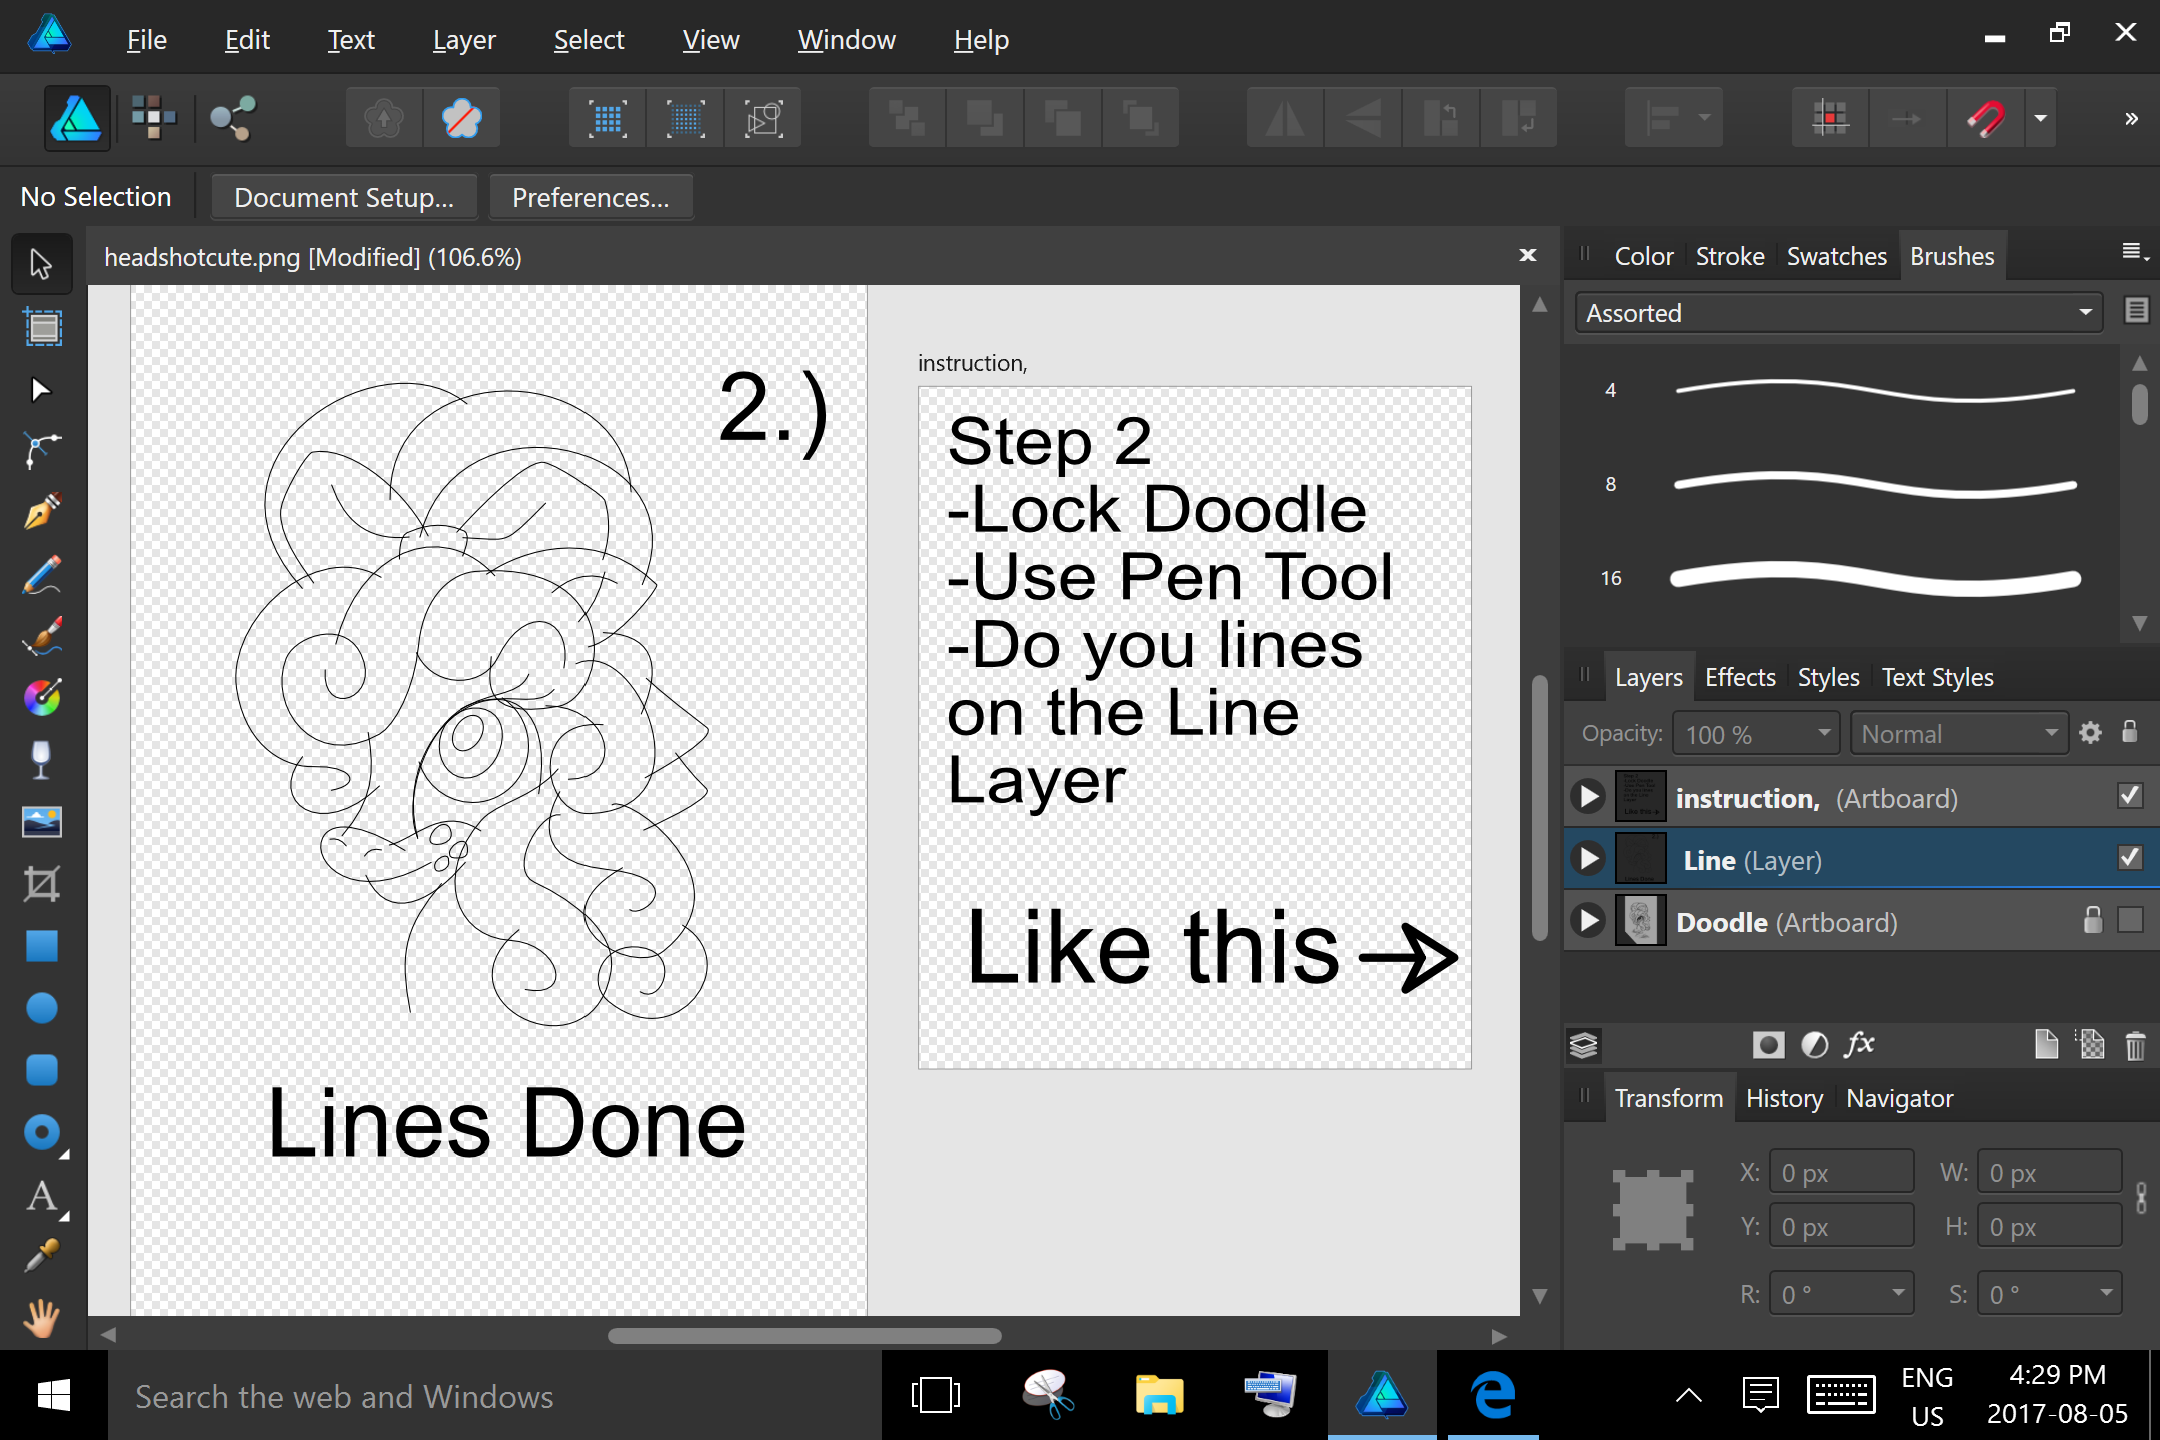Viewport: 2160px width, 1440px height.
Task: Open the Layer menu
Action: point(463,39)
